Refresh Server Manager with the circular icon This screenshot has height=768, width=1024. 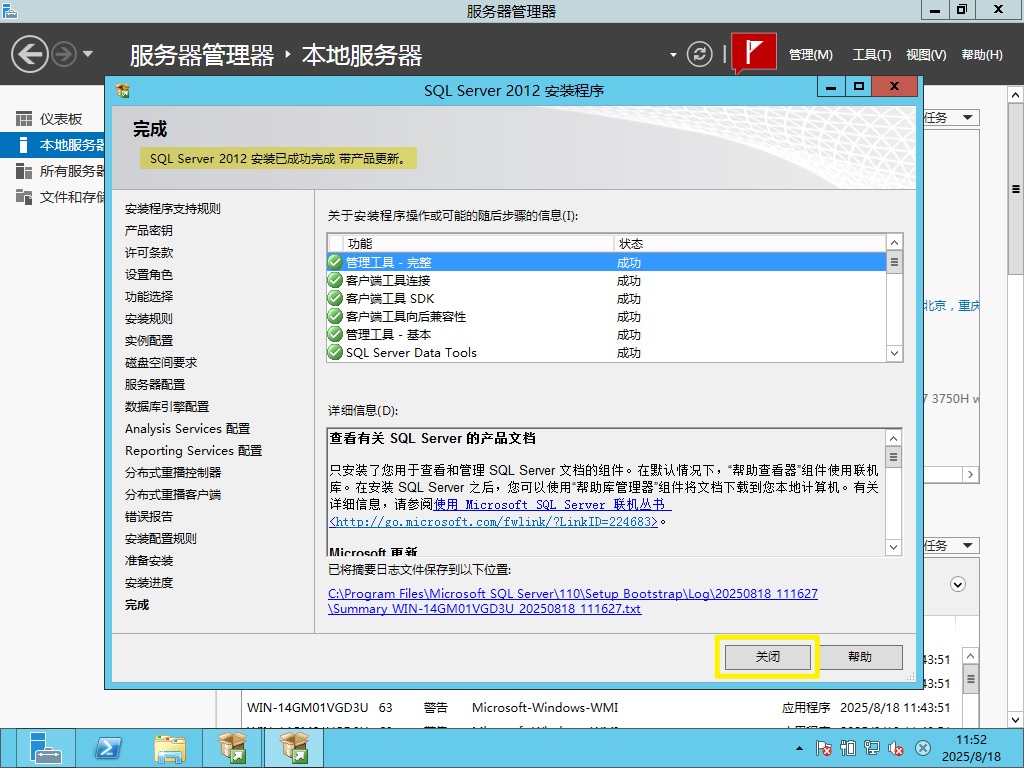coord(699,54)
